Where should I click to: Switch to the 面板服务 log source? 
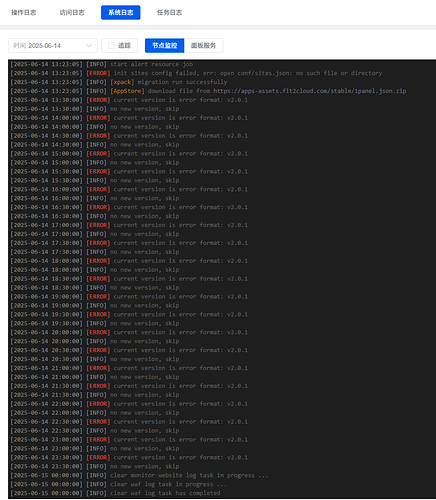point(203,46)
